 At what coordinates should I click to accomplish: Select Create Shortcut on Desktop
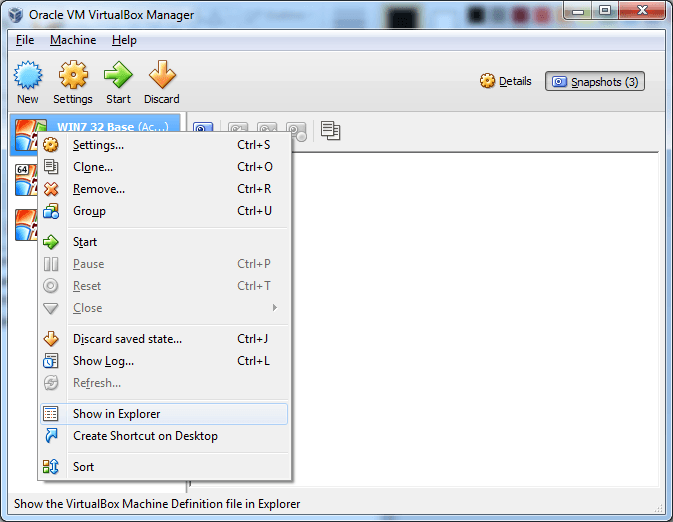(x=145, y=436)
